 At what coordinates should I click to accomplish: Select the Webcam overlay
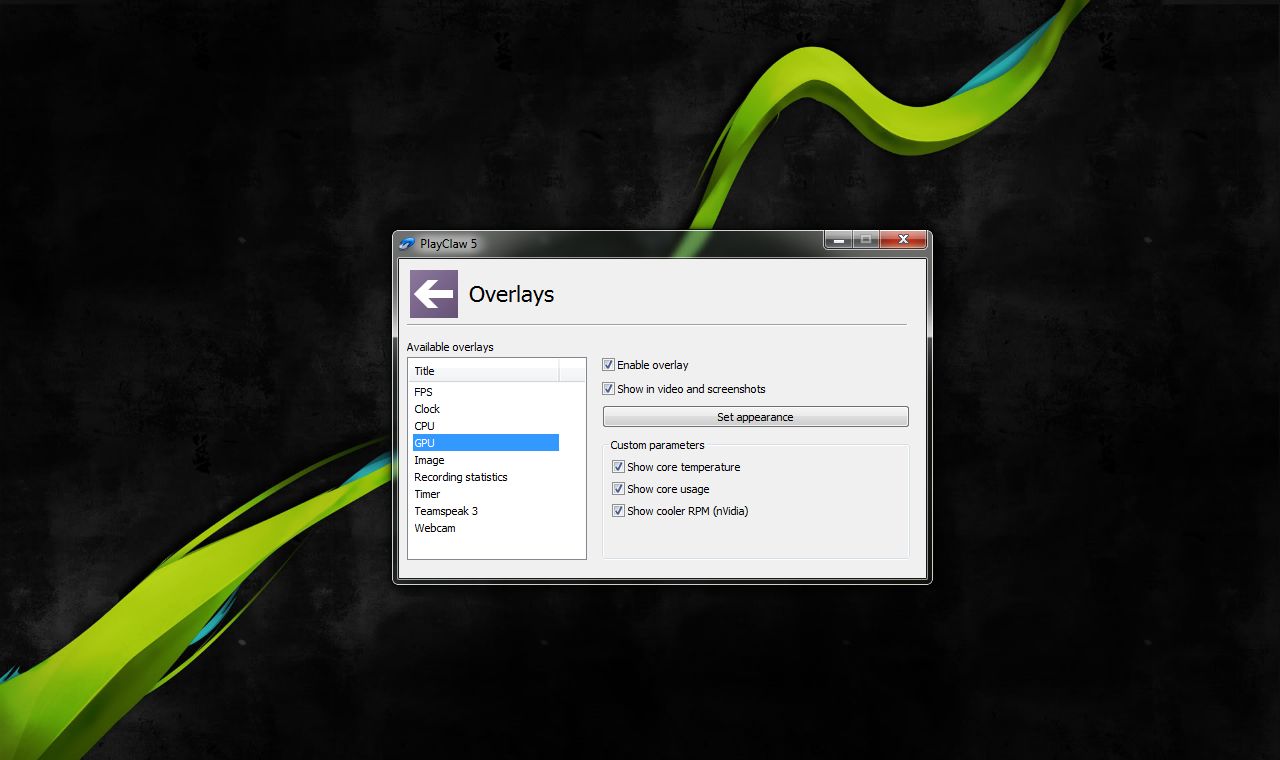point(485,528)
